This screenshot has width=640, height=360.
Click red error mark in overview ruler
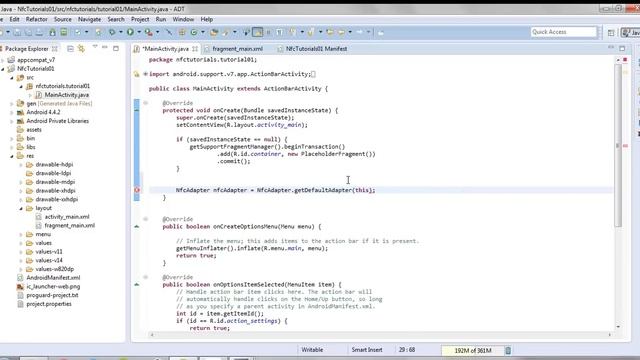coord(625,146)
